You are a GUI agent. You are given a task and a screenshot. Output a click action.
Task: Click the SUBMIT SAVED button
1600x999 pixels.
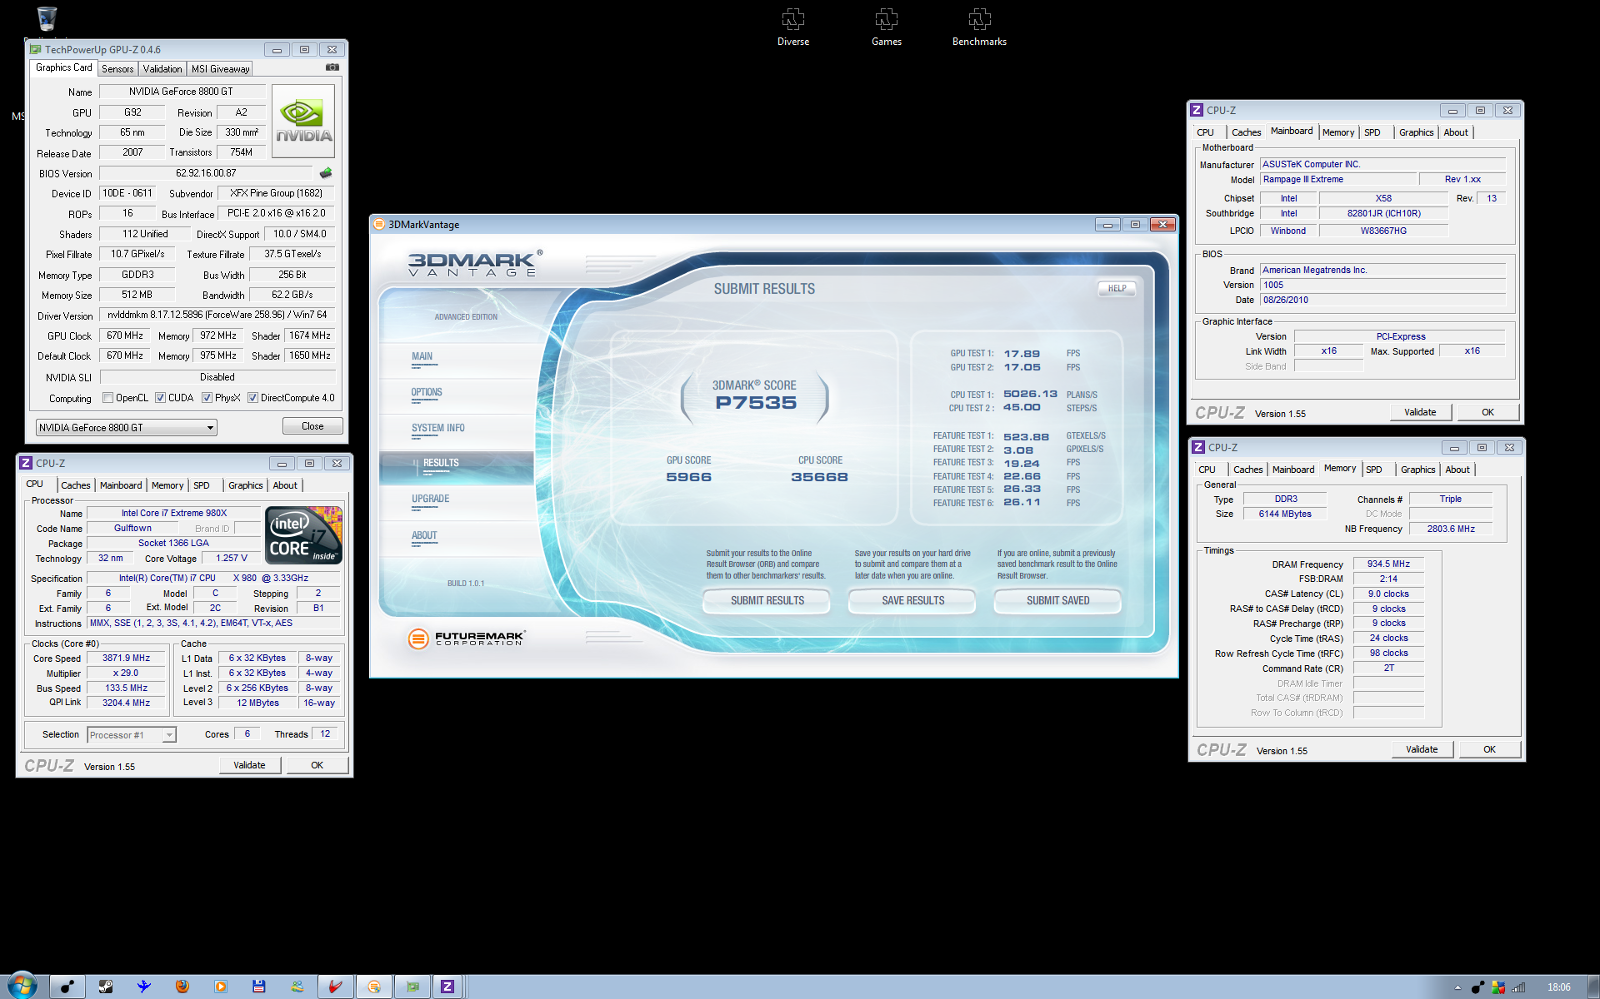[x=1058, y=601]
